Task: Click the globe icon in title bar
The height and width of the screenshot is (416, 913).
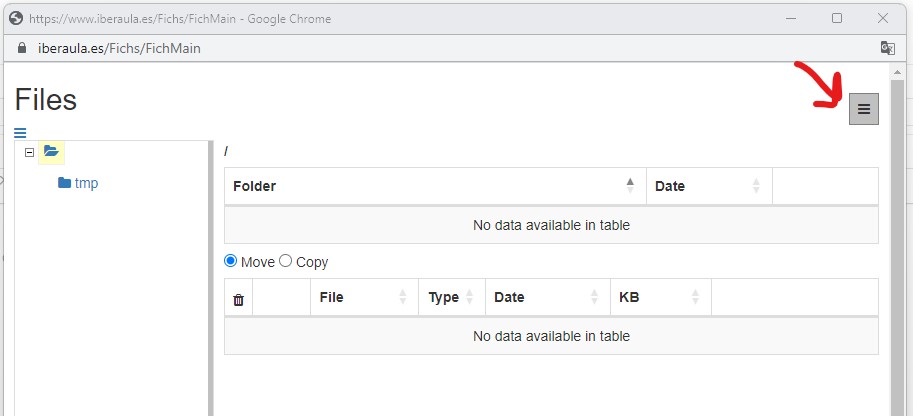Action: 16,18
